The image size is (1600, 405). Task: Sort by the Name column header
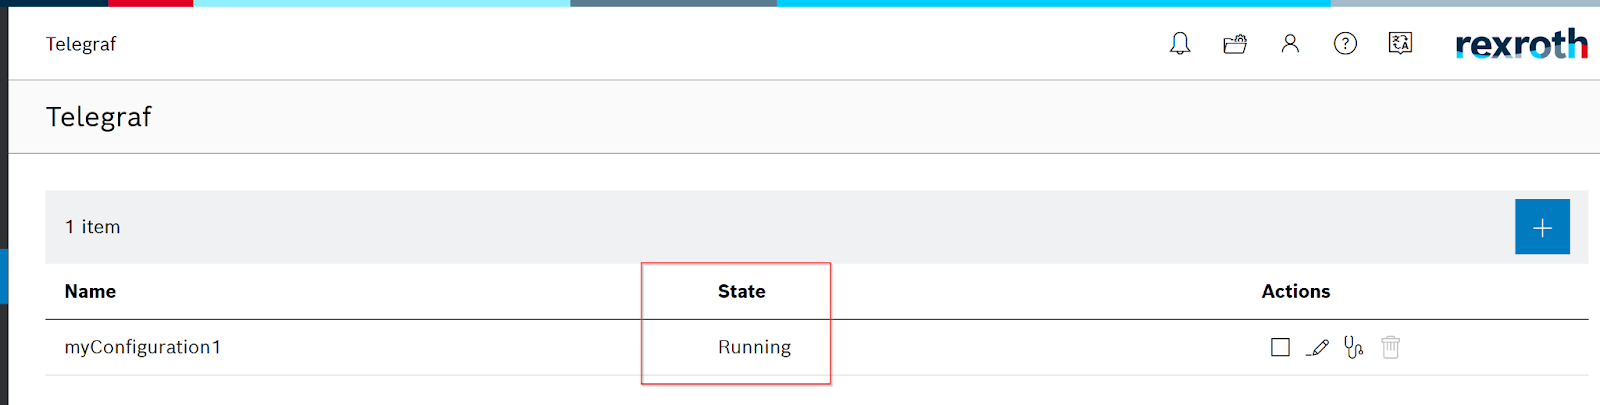[90, 291]
